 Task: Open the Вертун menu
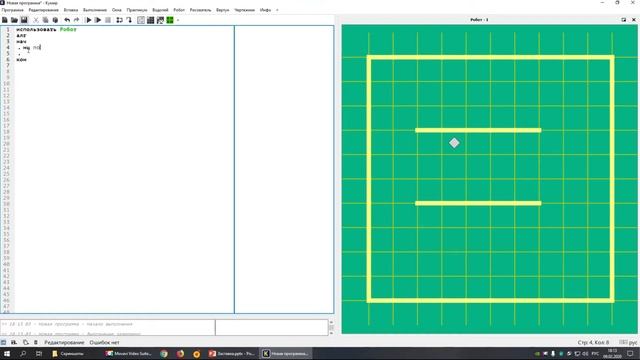pos(222,10)
